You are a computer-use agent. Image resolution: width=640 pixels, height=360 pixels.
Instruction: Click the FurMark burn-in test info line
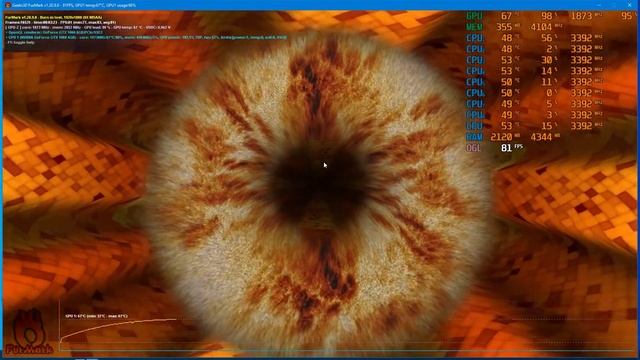[53, 18]
